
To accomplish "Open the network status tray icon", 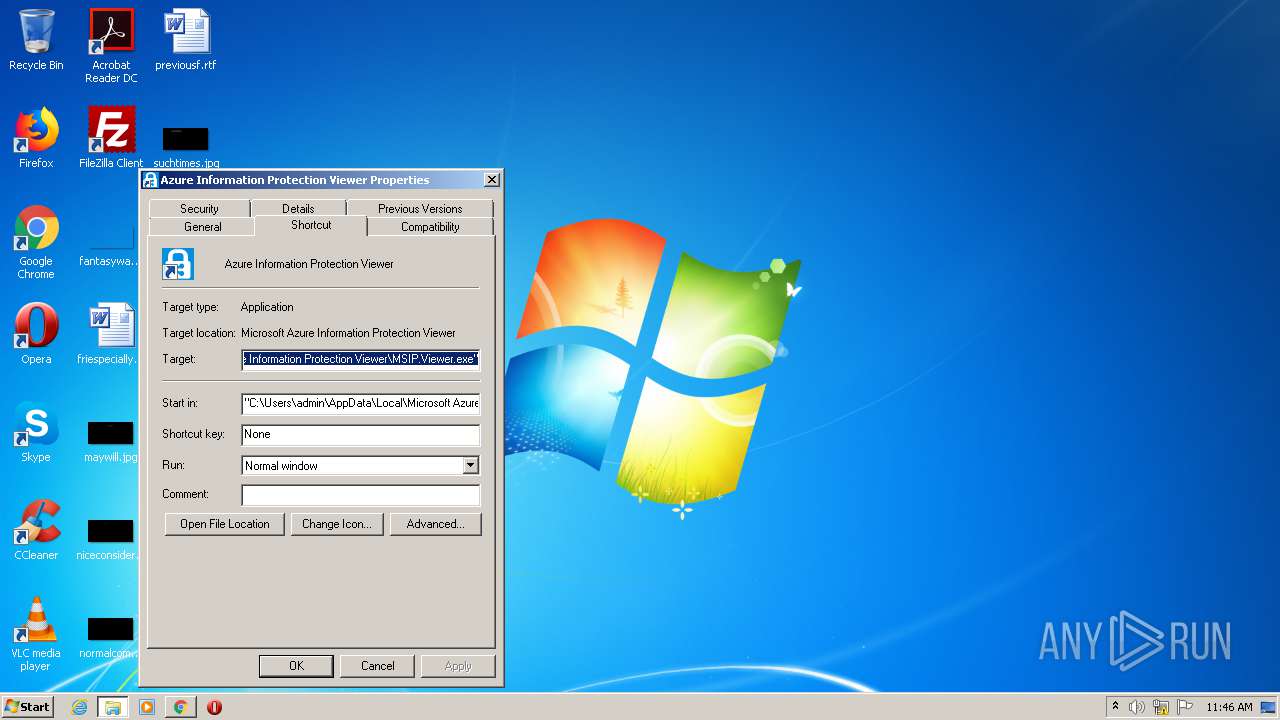I will [1161, 707].
